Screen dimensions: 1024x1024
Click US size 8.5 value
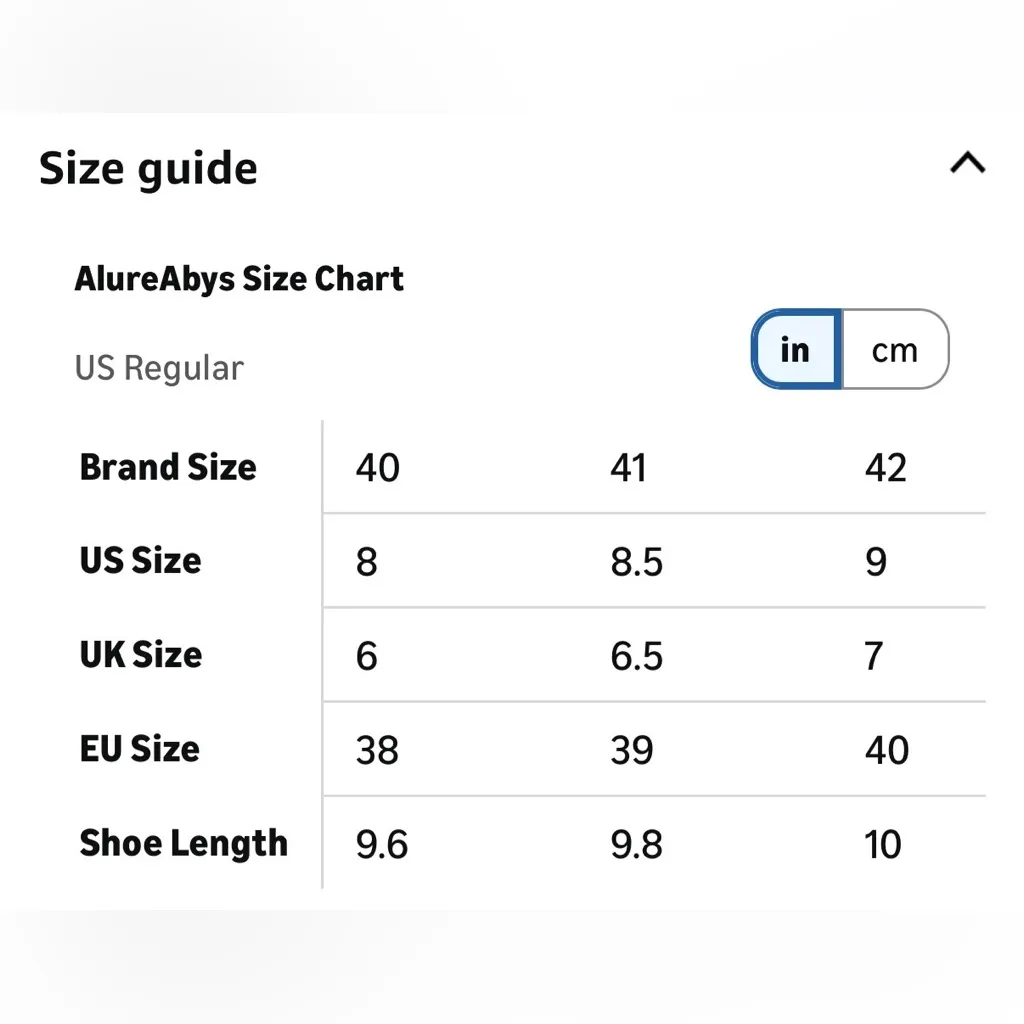(636, 562)
